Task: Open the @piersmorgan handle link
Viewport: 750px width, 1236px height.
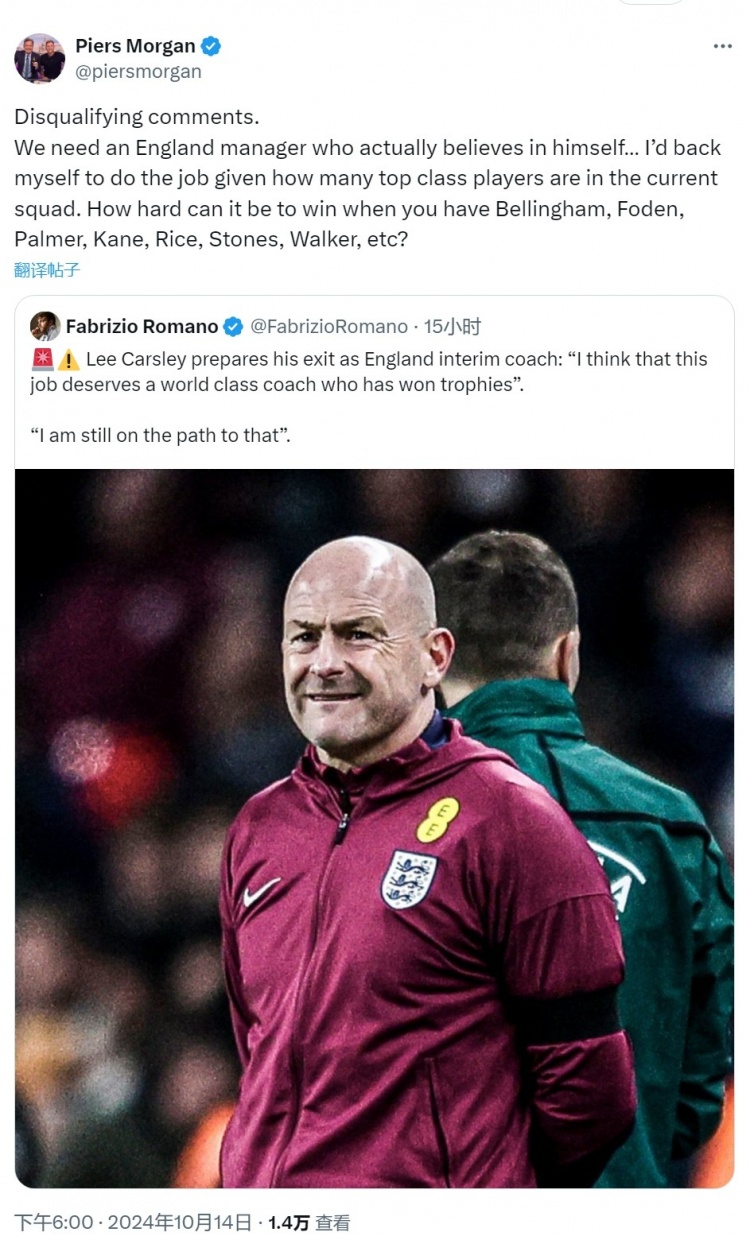Action: [x=138, y=72]
